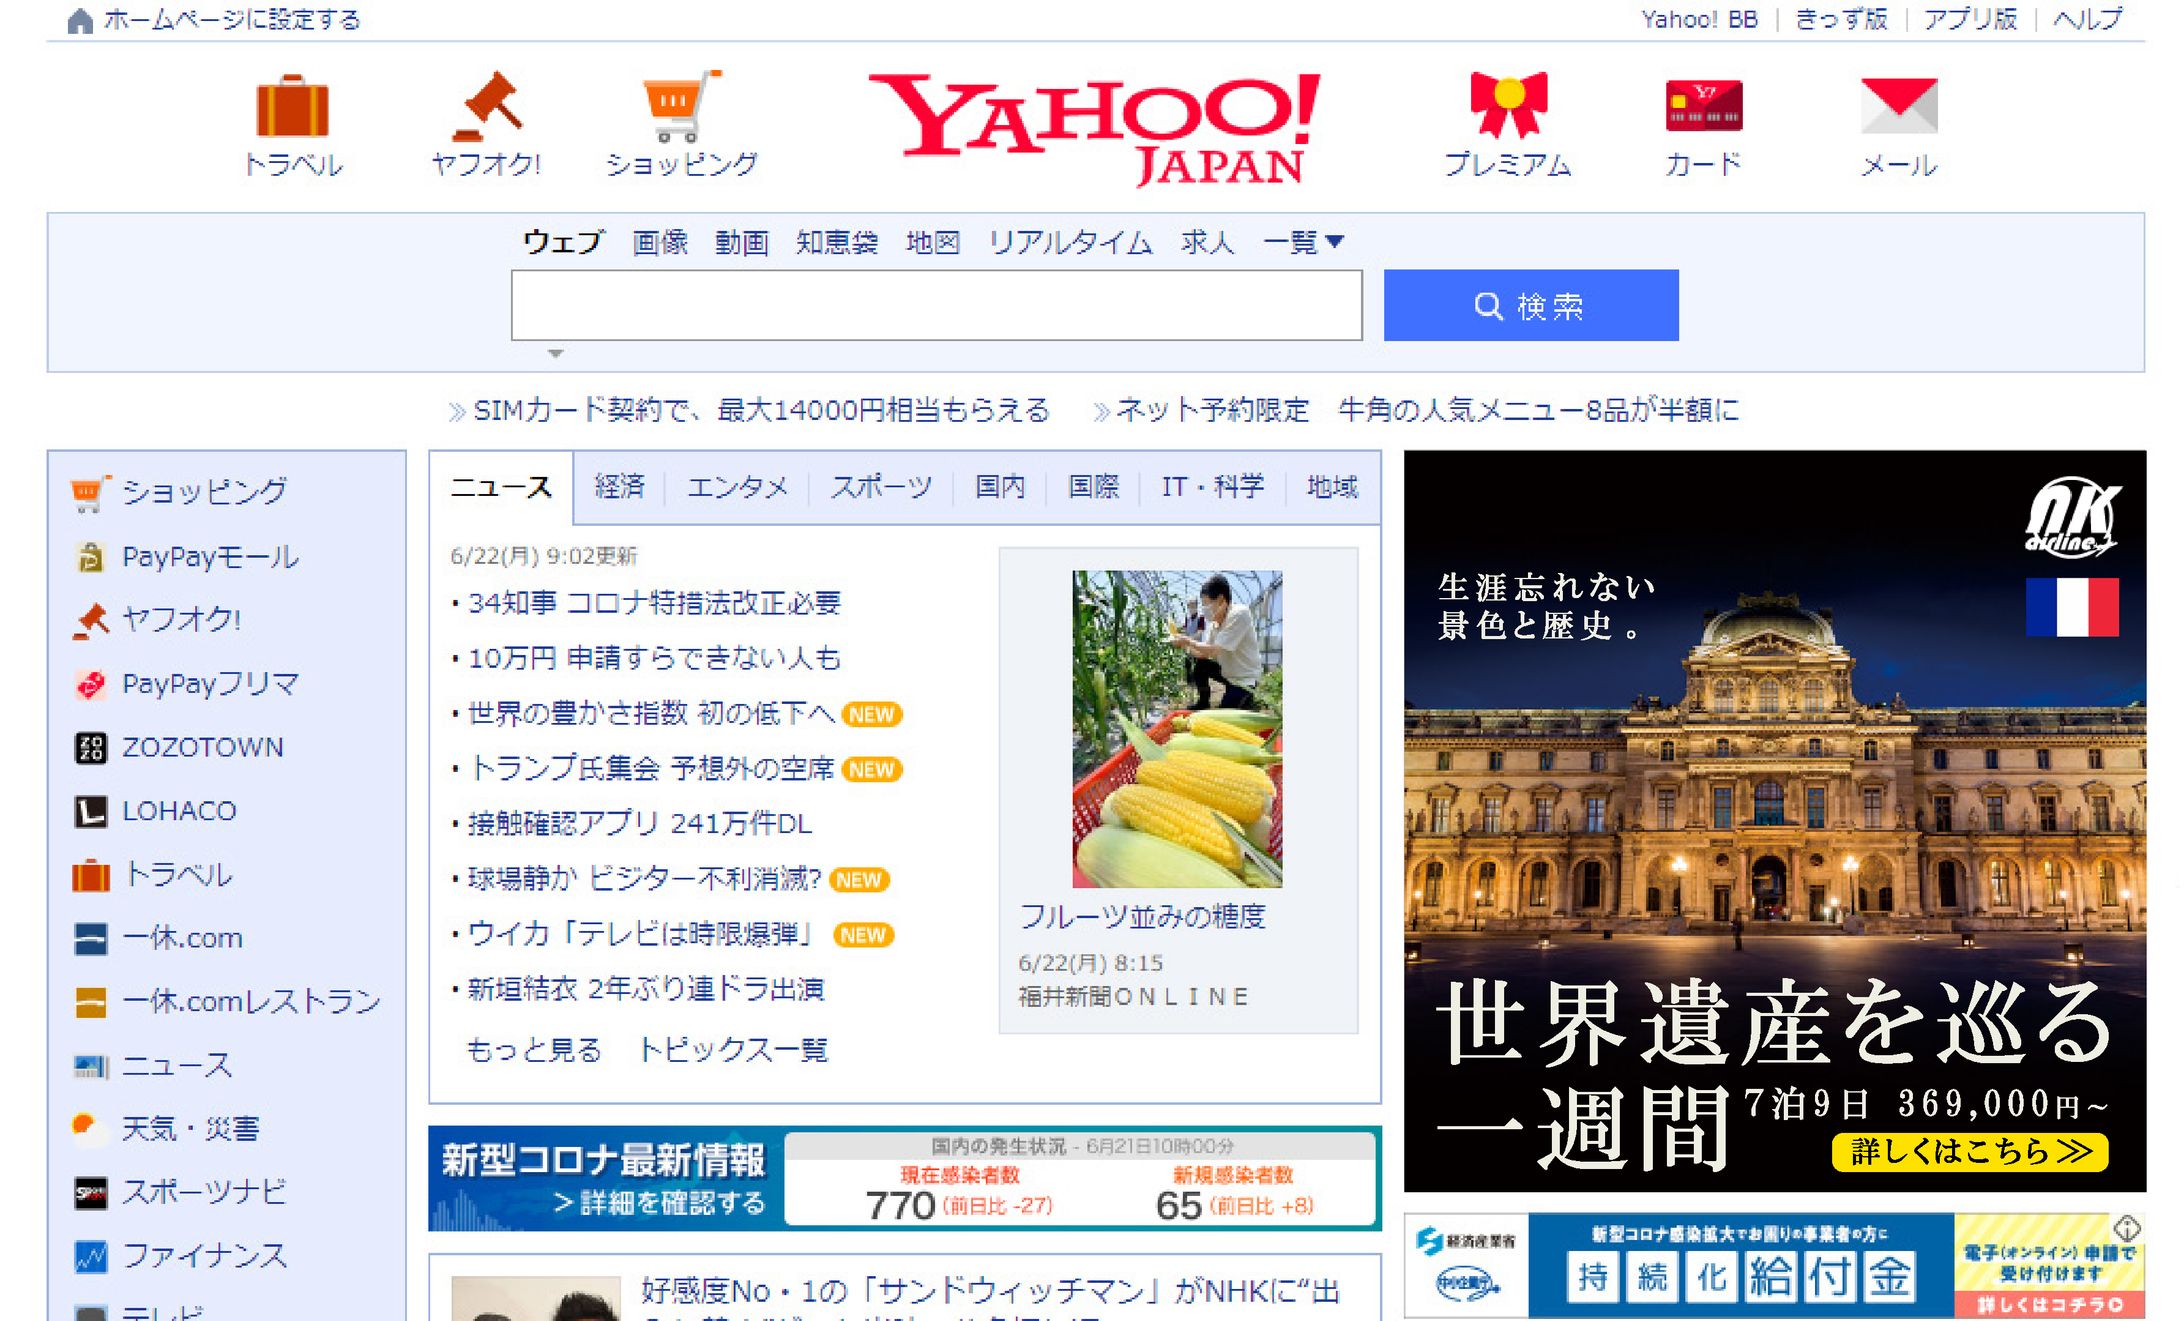Viewport: 2184px width, 1321px height.
Task: Click sidebar LOHACO icon
Action: click(x=90, y=811)
